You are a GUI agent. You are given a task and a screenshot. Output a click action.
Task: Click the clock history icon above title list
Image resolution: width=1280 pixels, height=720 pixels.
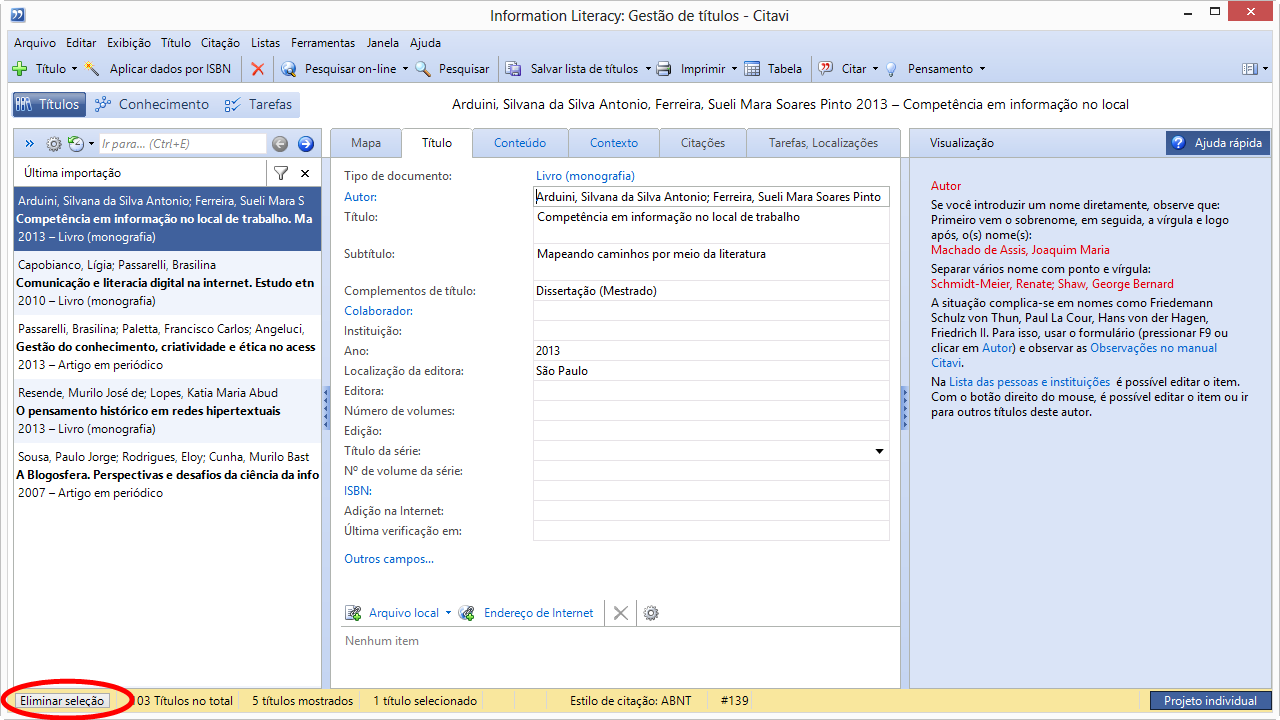pos(76,144)
